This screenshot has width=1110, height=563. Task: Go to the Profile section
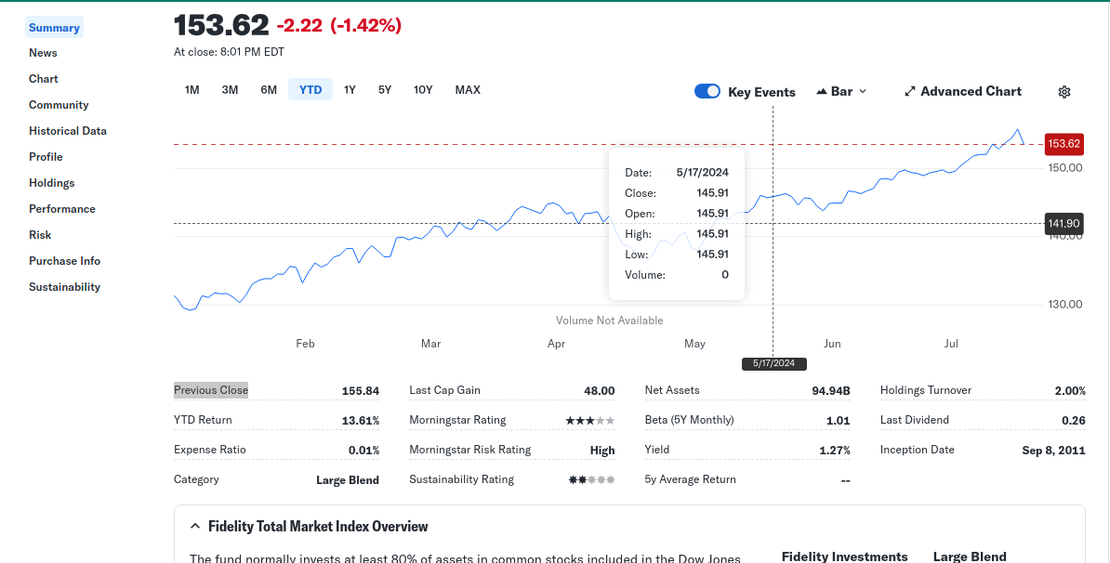coord(46,157)
